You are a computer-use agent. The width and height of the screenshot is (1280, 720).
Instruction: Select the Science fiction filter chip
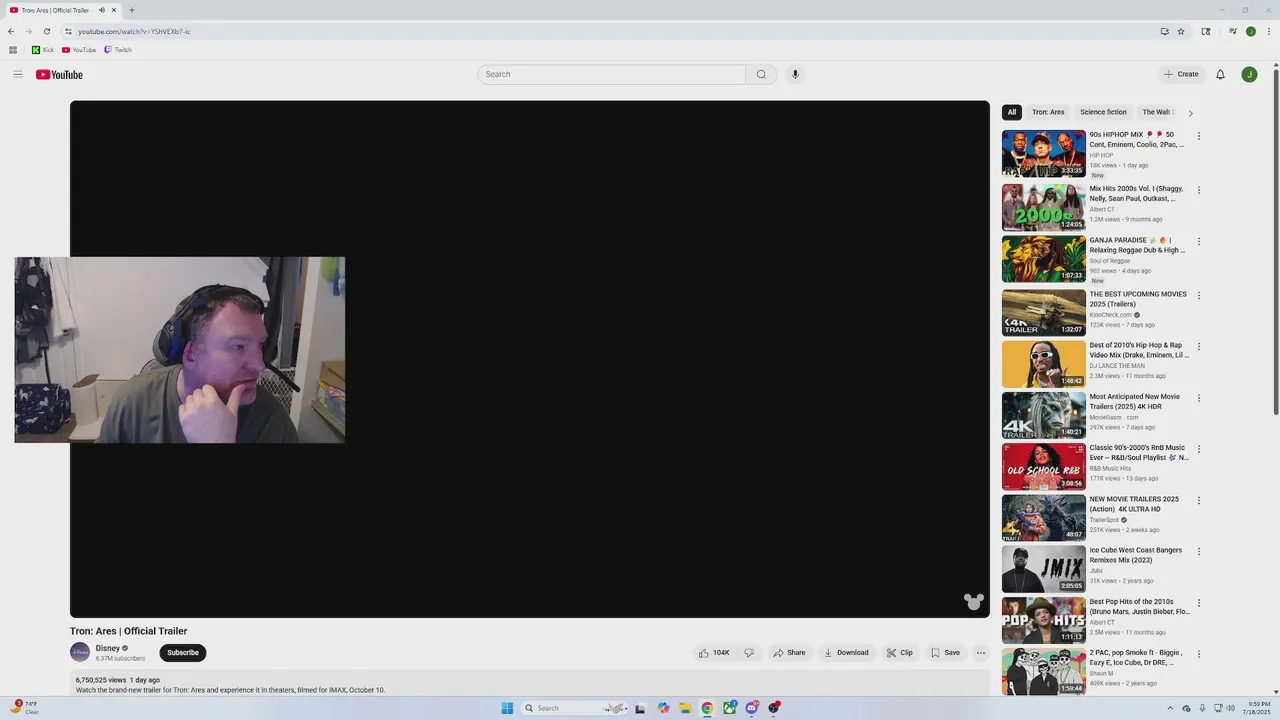coord(1103,112)
